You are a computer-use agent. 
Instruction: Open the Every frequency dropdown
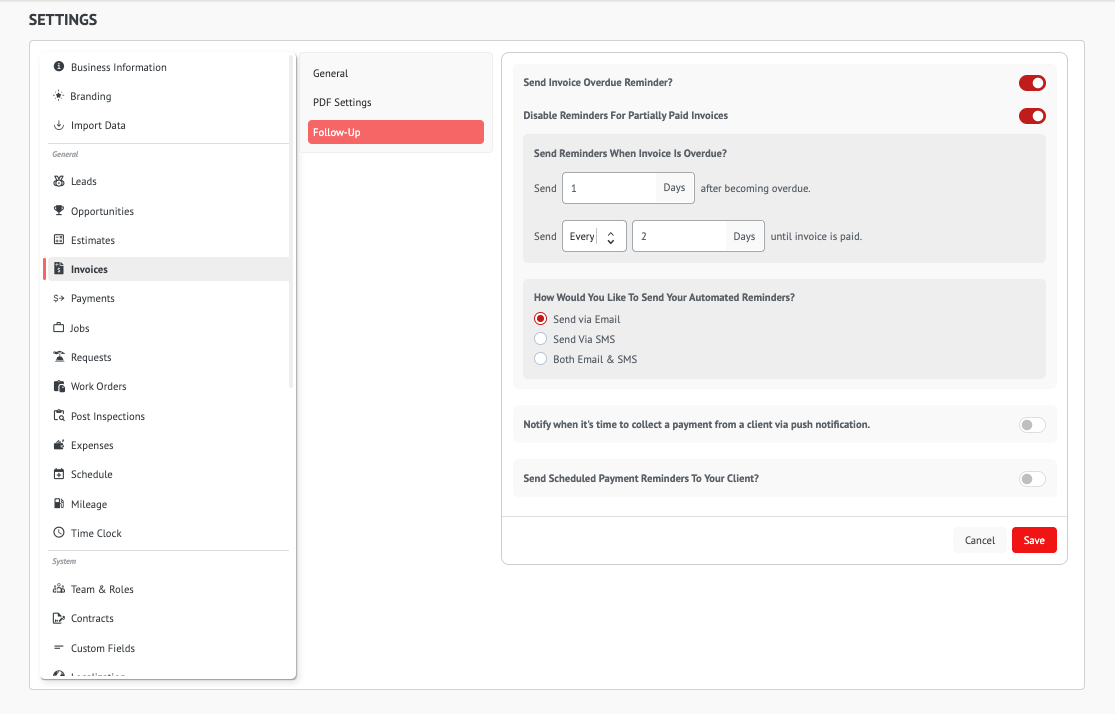point(594,236)
